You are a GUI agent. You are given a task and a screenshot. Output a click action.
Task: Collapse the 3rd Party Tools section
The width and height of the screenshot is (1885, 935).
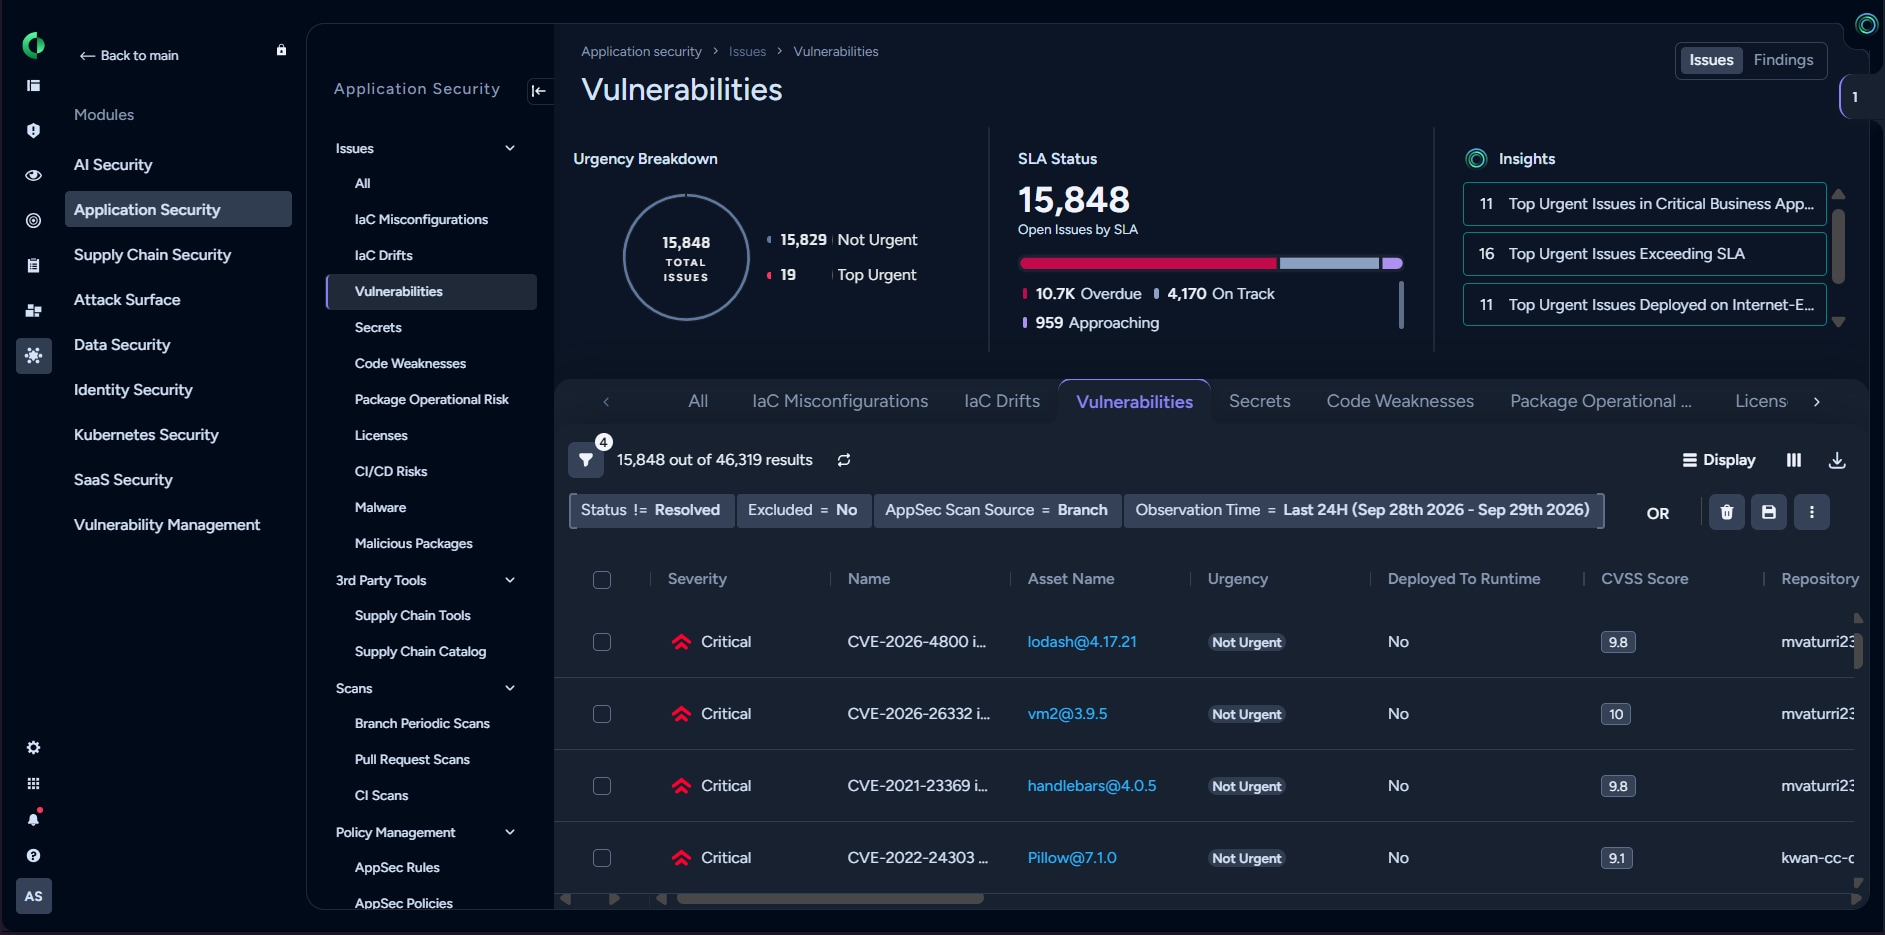[x=510, y=580]
